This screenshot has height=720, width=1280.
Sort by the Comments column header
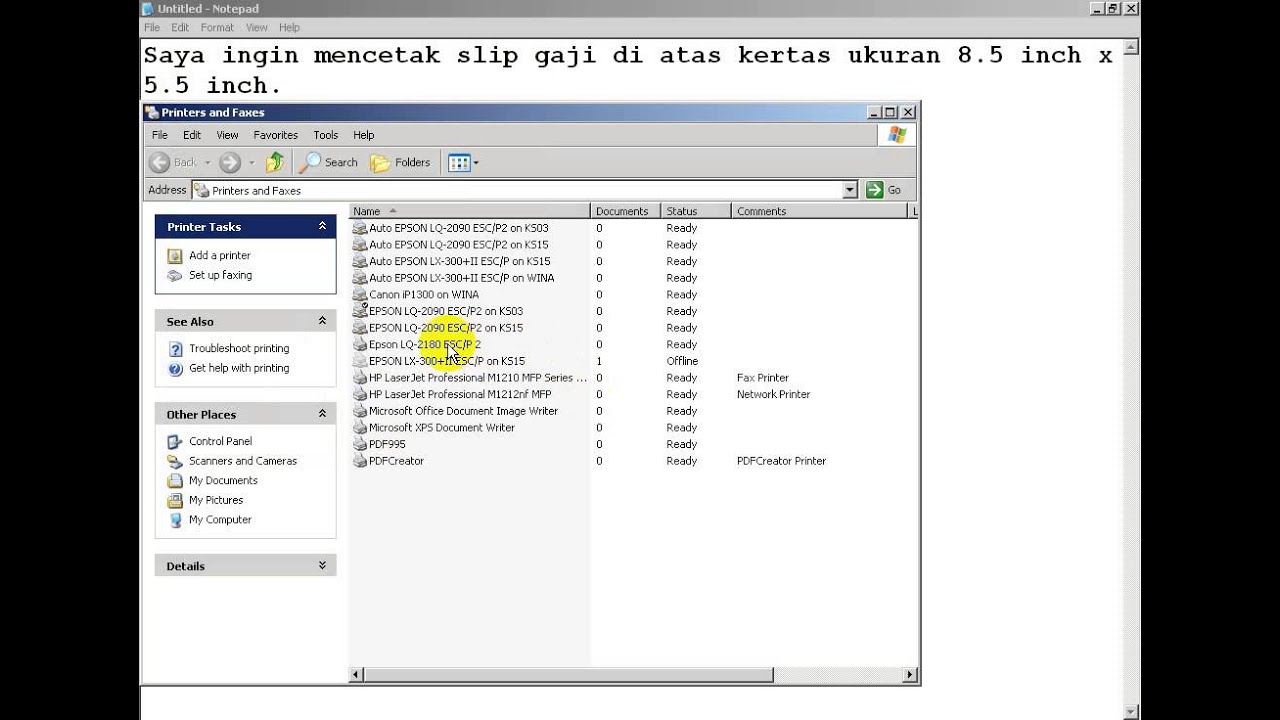coord(820,211)
